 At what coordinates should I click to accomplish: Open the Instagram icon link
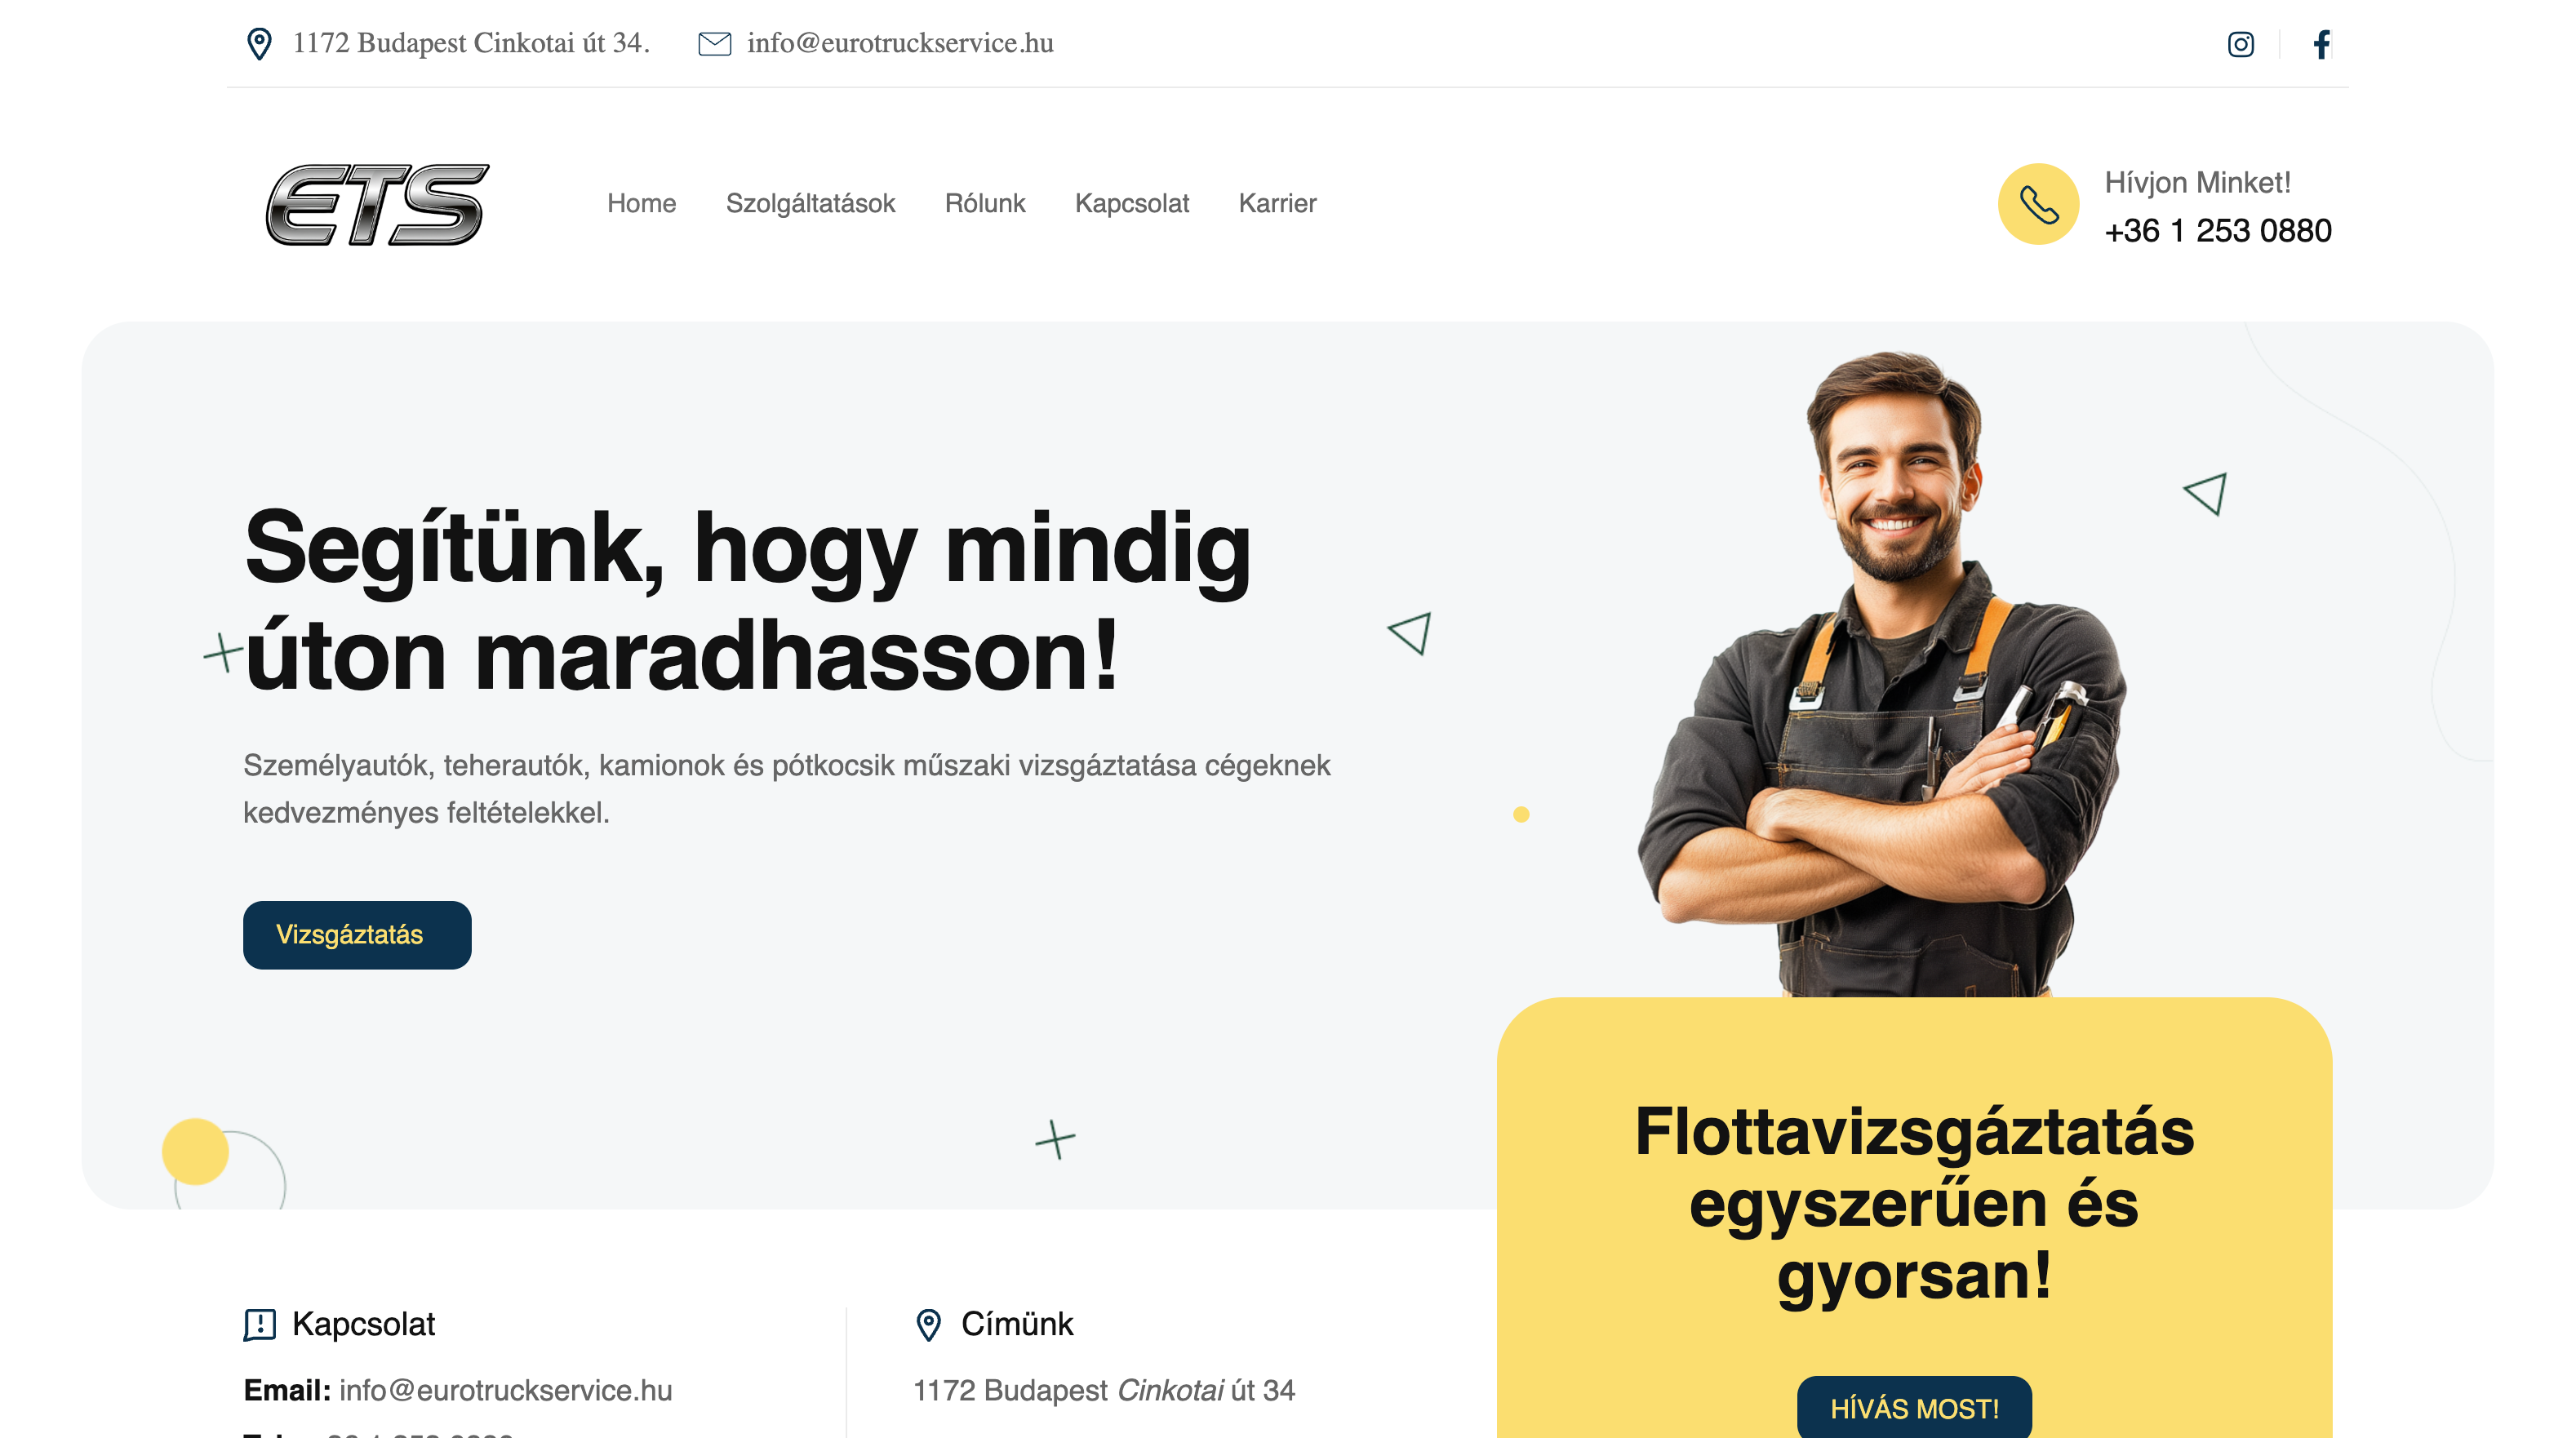click(x=2240, y=44)
